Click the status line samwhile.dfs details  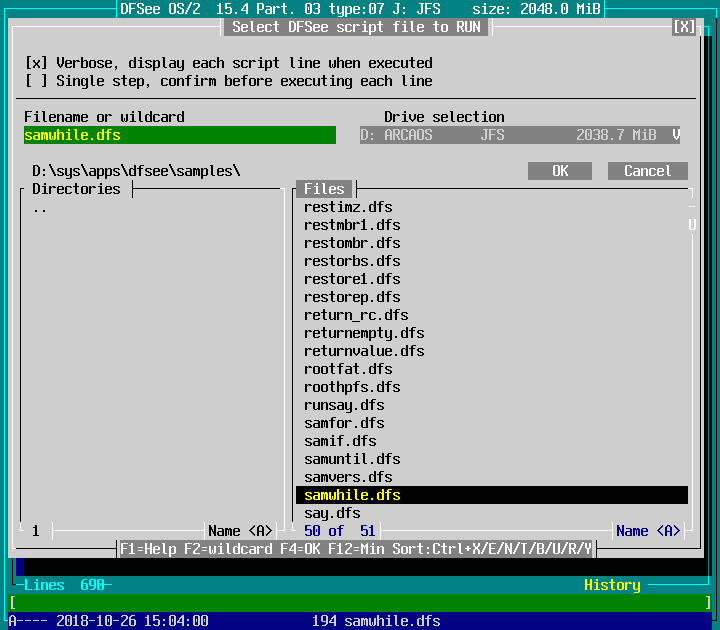coord(360,621)
